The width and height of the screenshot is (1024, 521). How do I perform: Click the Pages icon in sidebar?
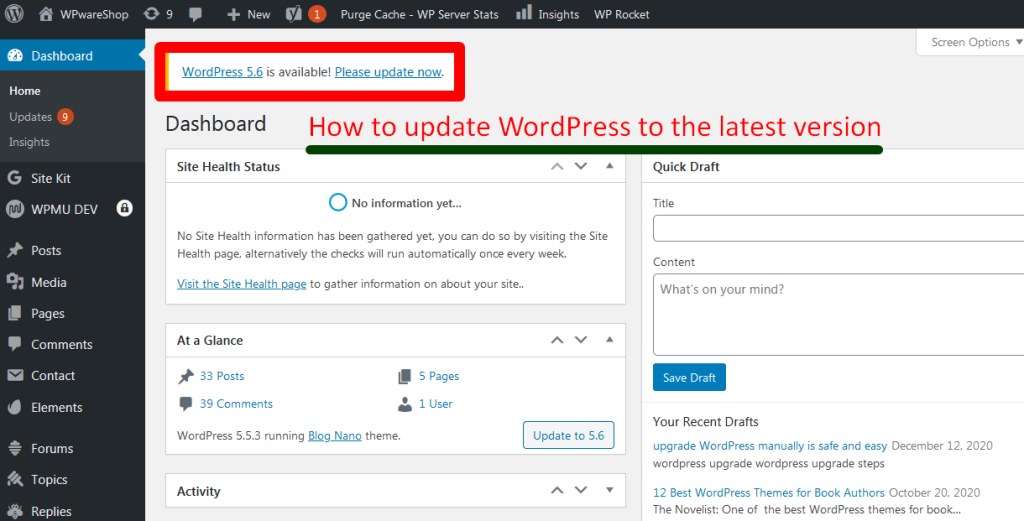click(14, 313)
